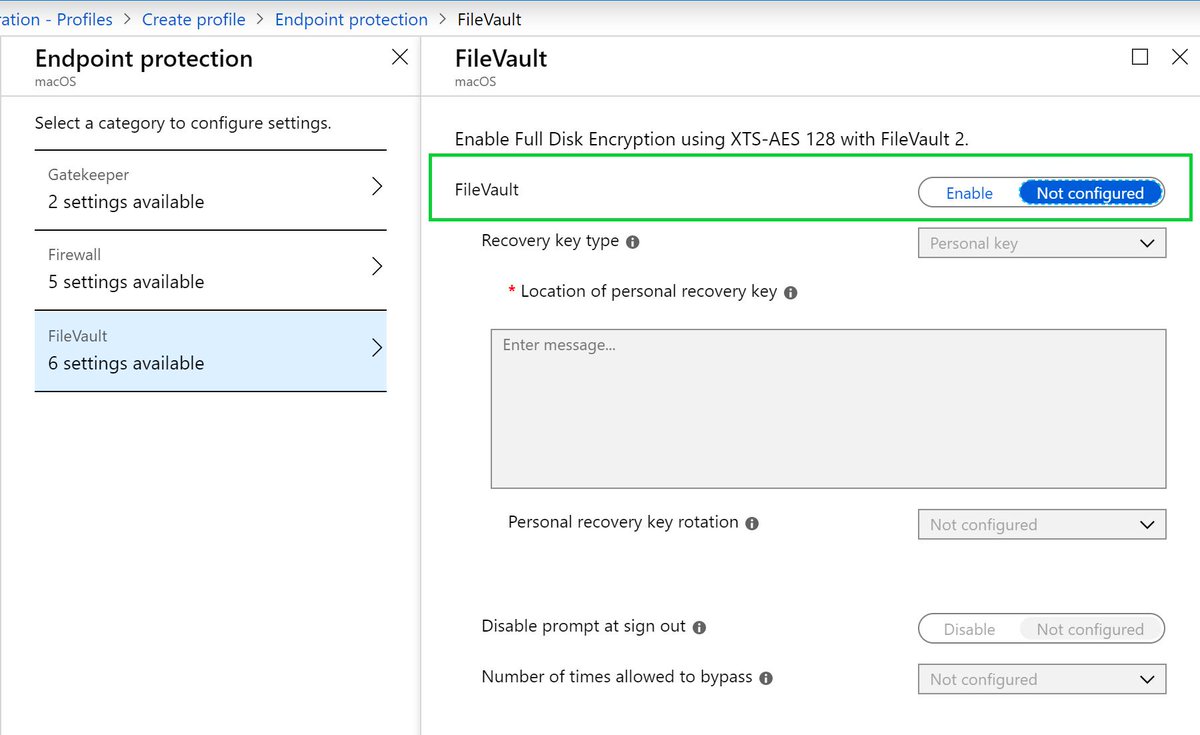1200x735 pixels.
Task: Close the Endpoint protection panel
Action: click(399, 57)
